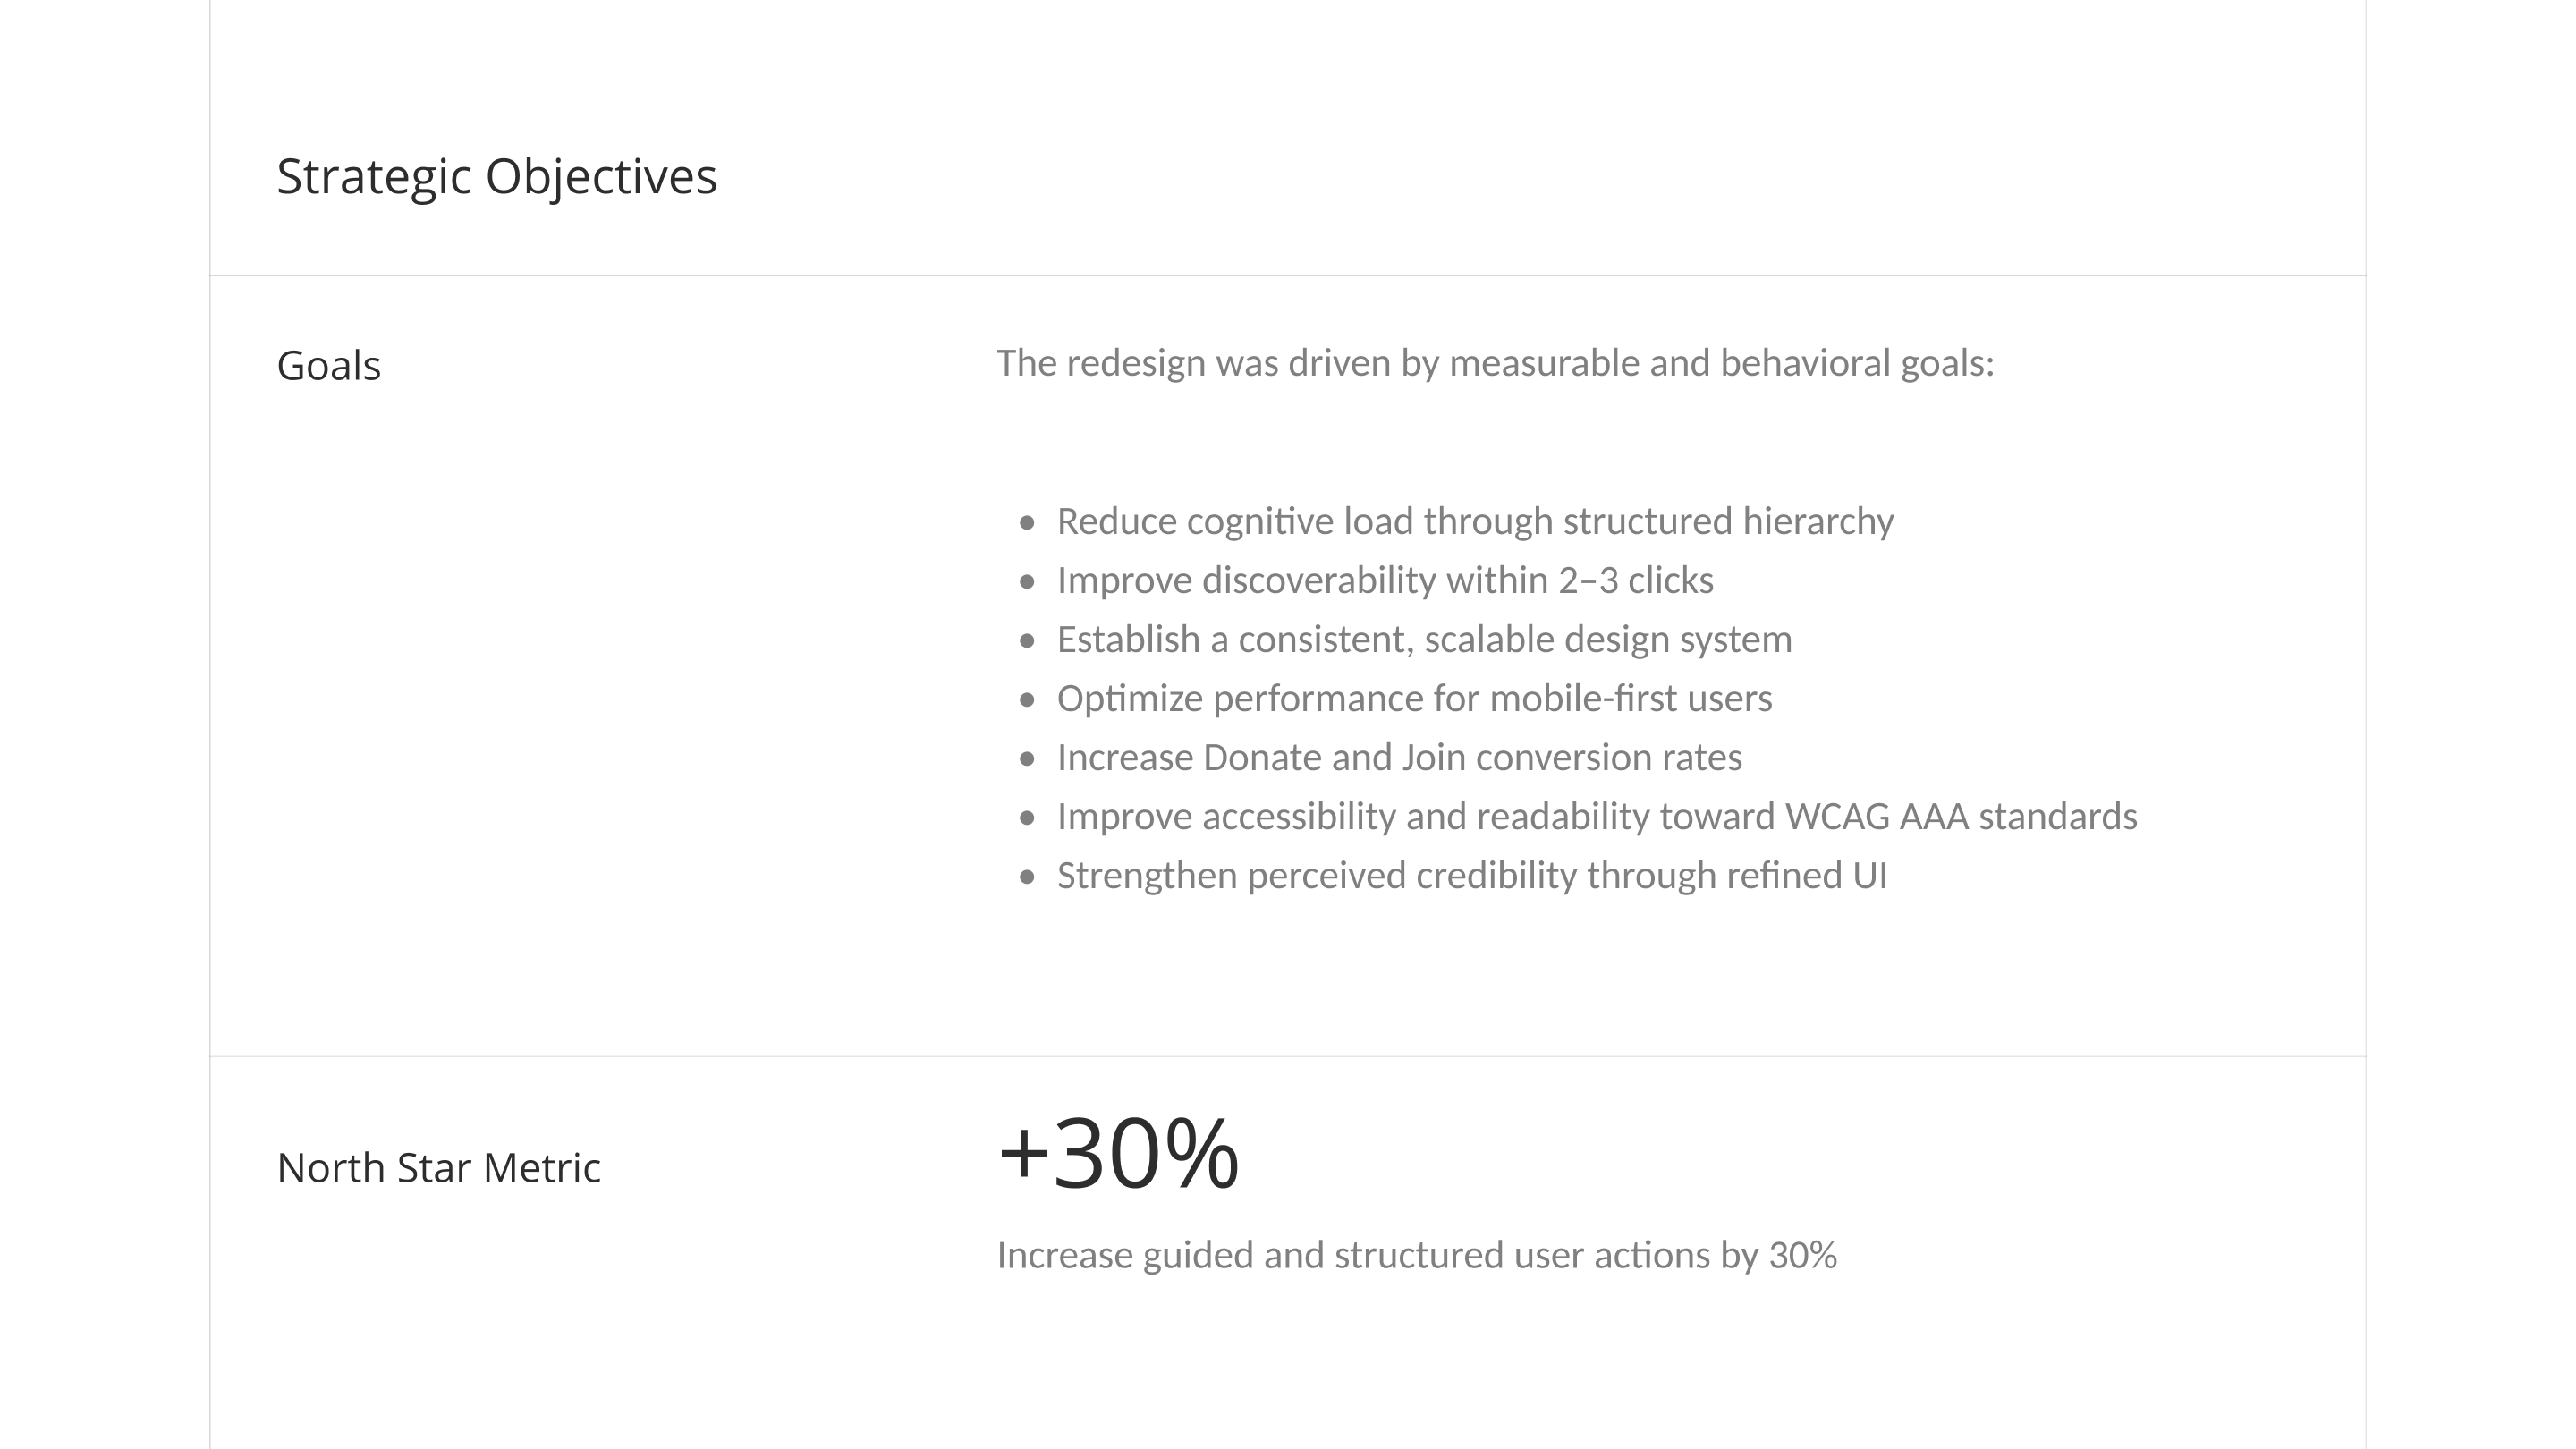Select the Reduce cognitive load bullet text
The height and width of the screenshot is (1449, 2576).
pyautogui.click(x=1475, y=522)
